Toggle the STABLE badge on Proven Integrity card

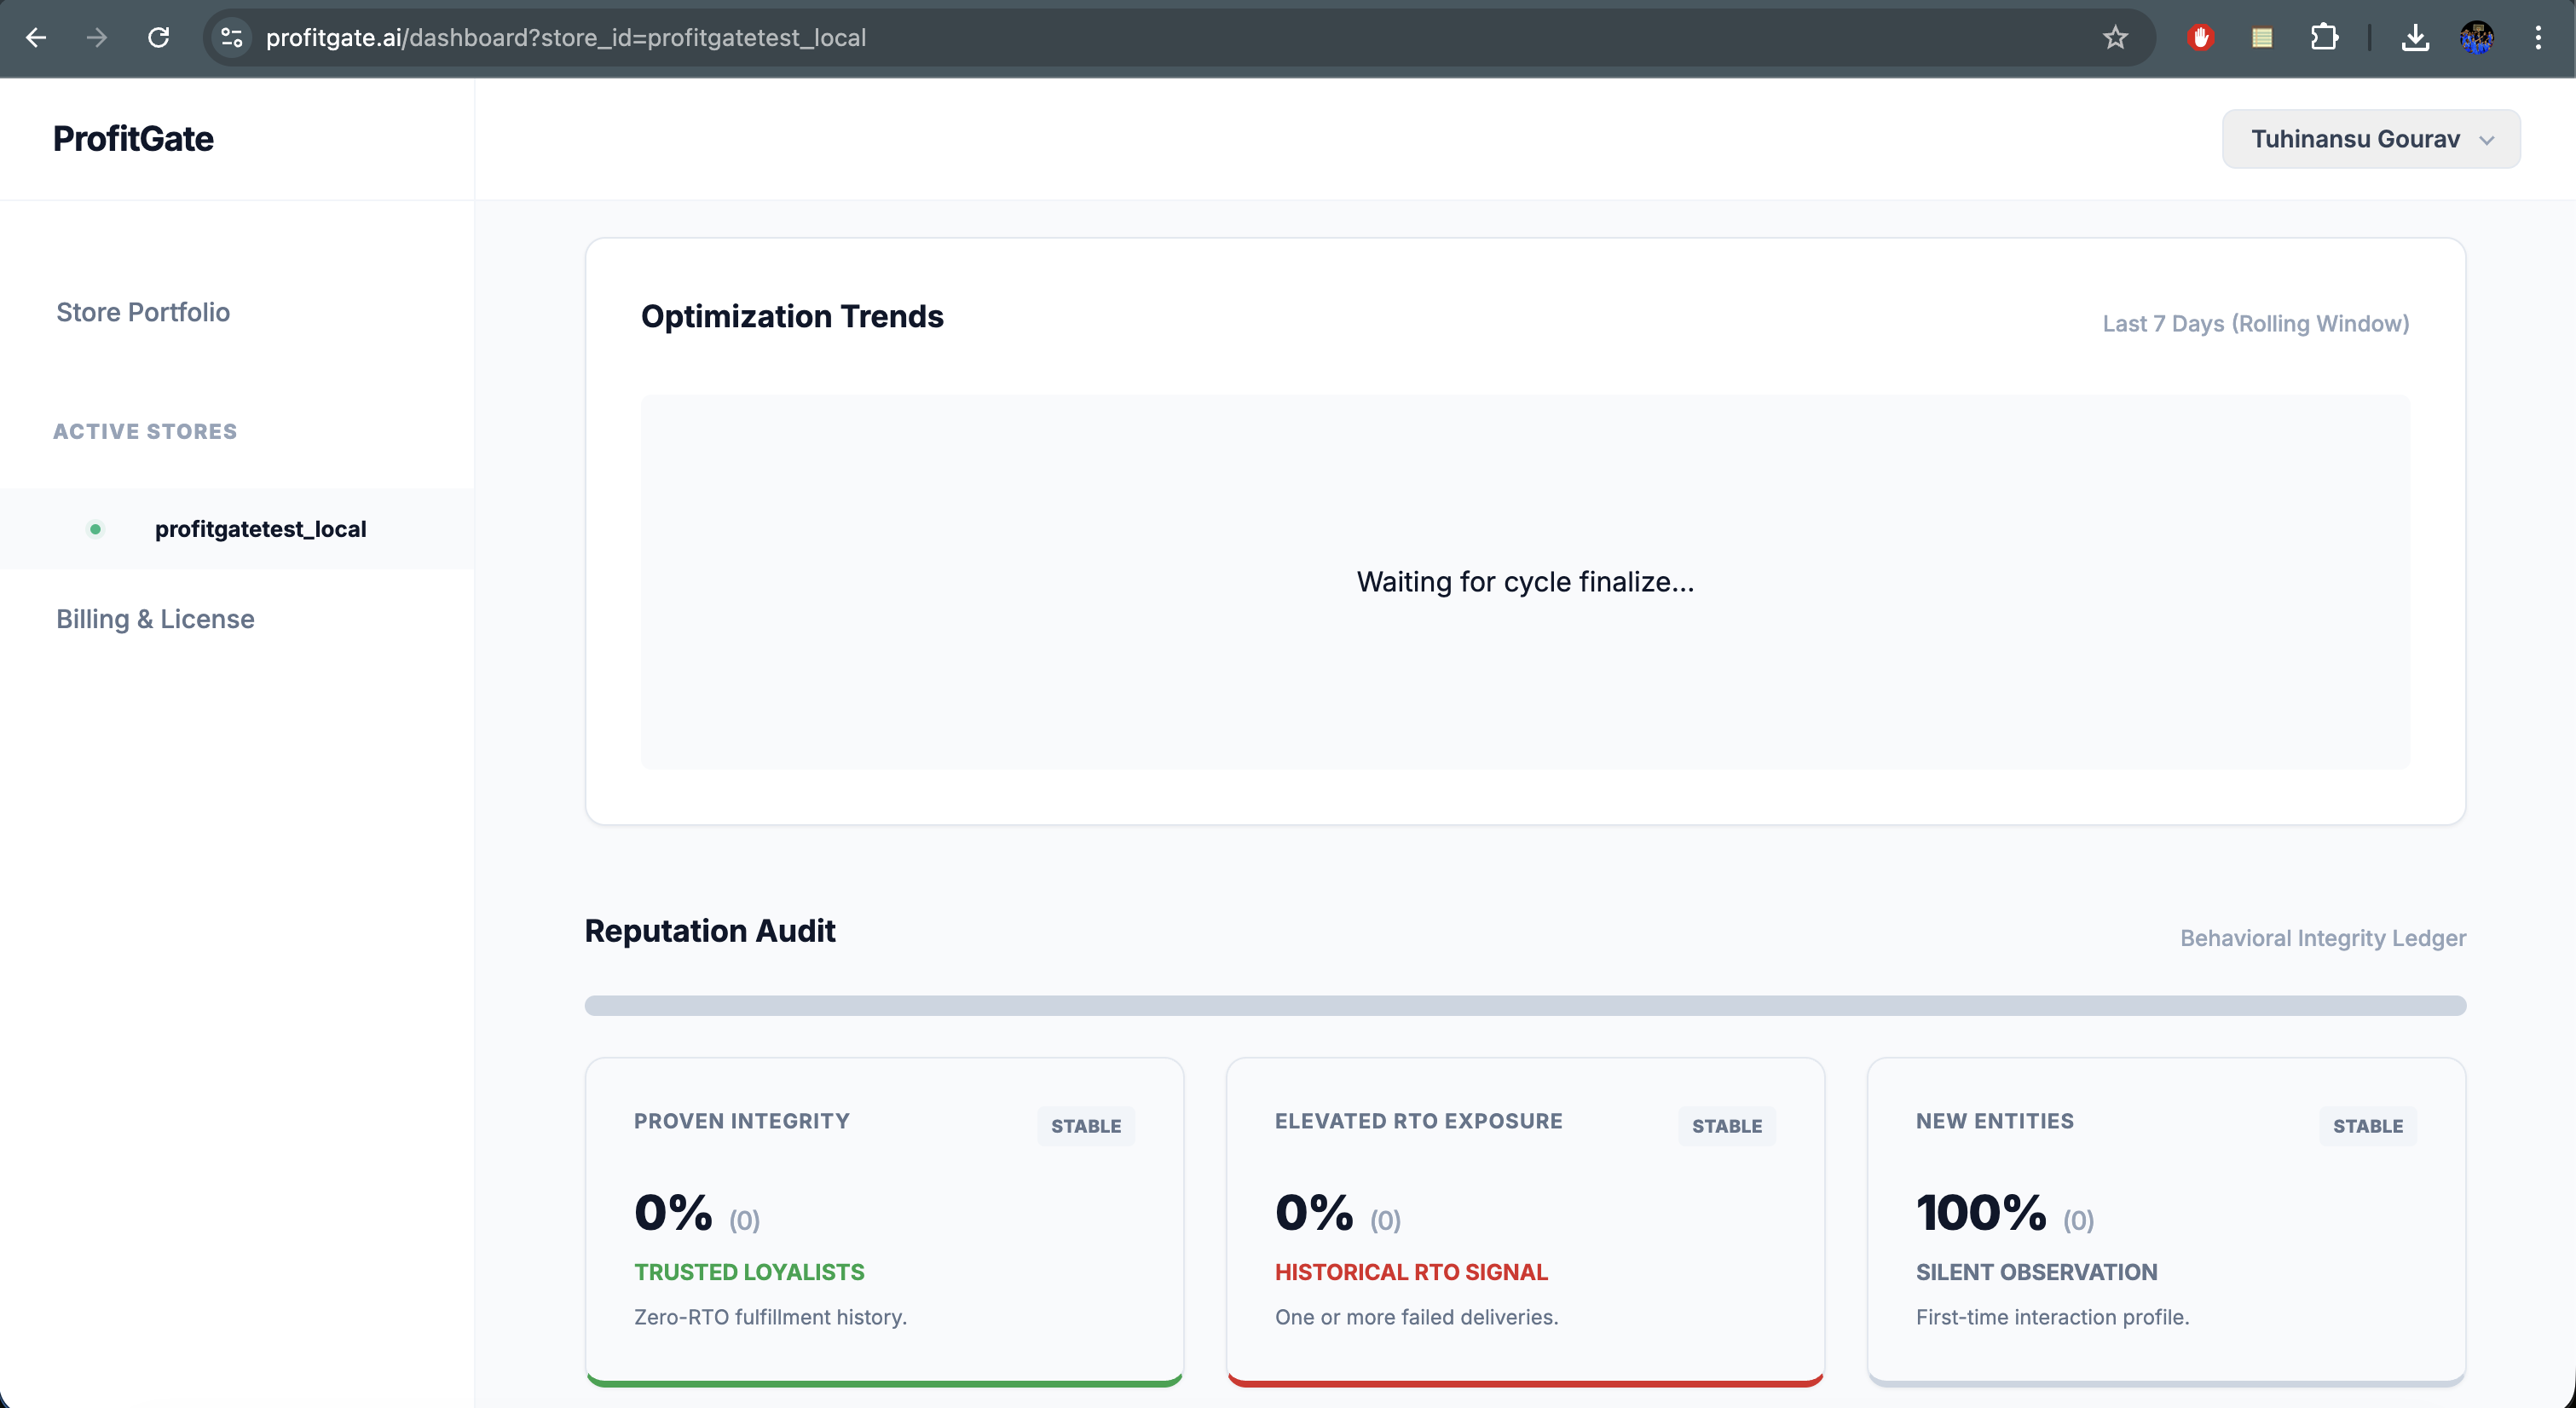pyautogui.click(x=1086, y=1126)
